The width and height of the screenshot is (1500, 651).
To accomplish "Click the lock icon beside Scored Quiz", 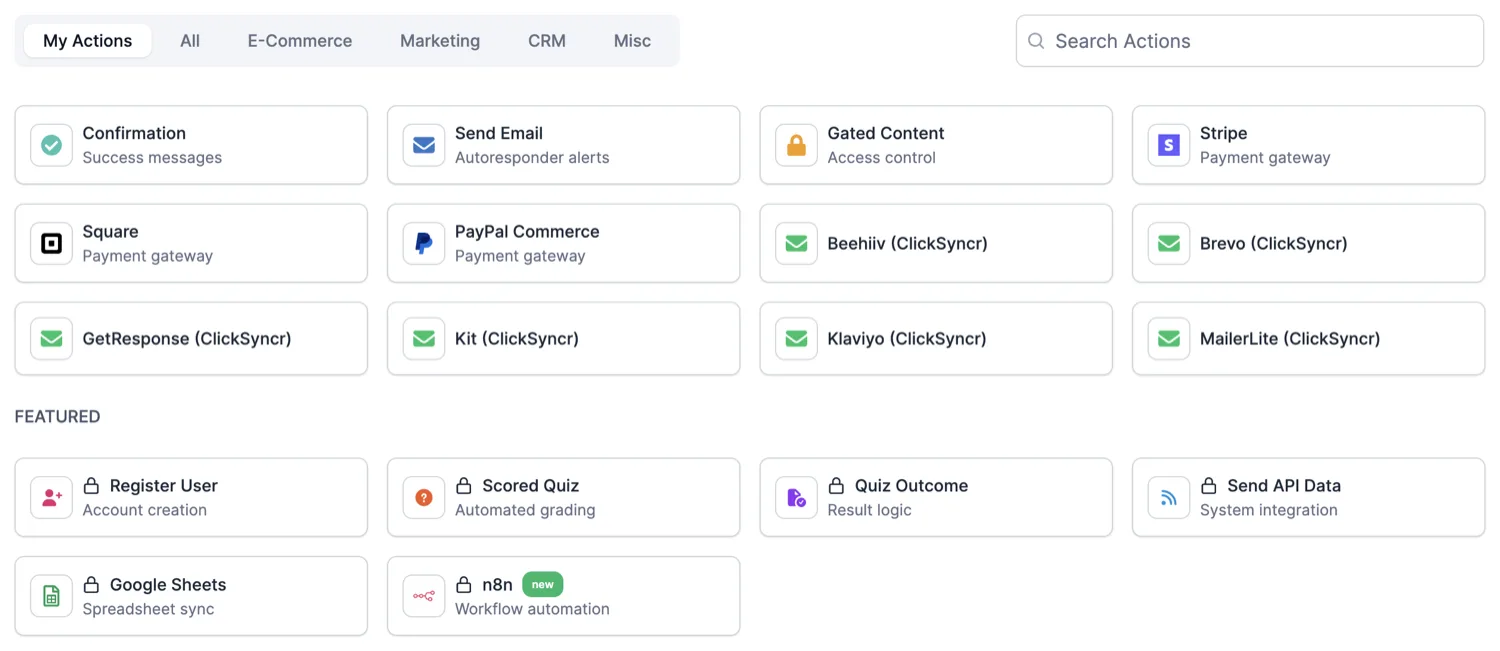I will pyautogui.click(x=464, y=485).
